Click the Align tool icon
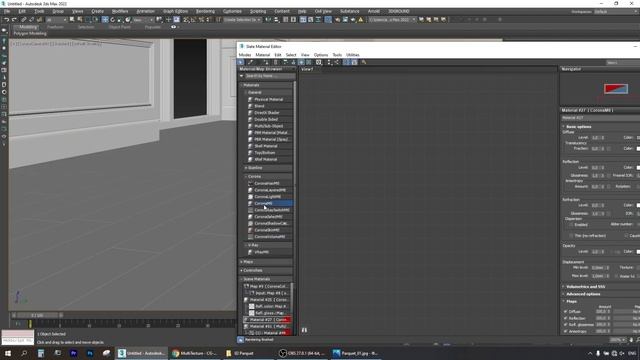640x360 pixels. pyautogui.click(x=276, y=20)
